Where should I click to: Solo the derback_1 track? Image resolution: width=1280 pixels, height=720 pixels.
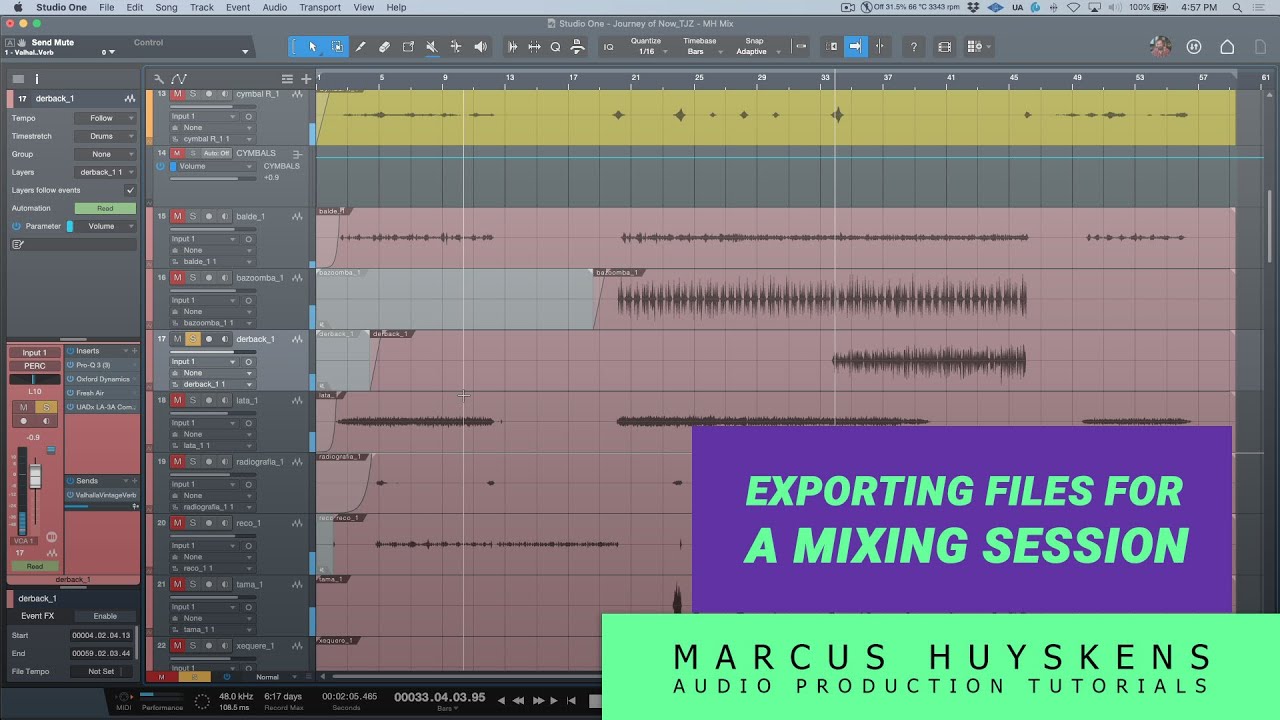coord(193,339)
